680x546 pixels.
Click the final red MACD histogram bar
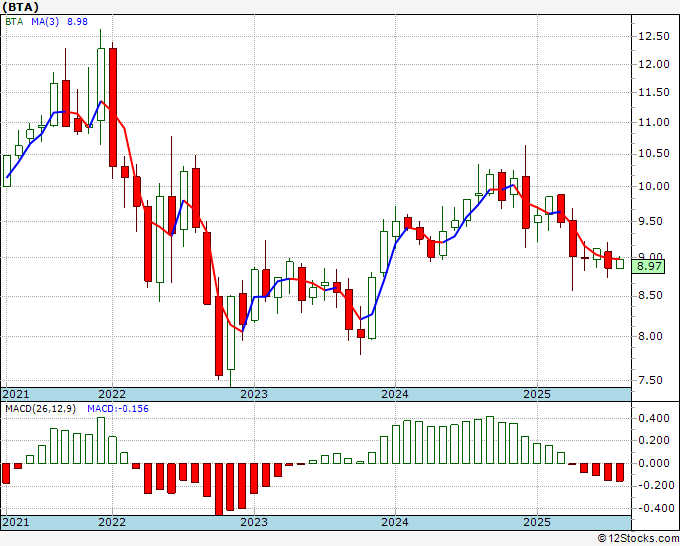[620, 472]
